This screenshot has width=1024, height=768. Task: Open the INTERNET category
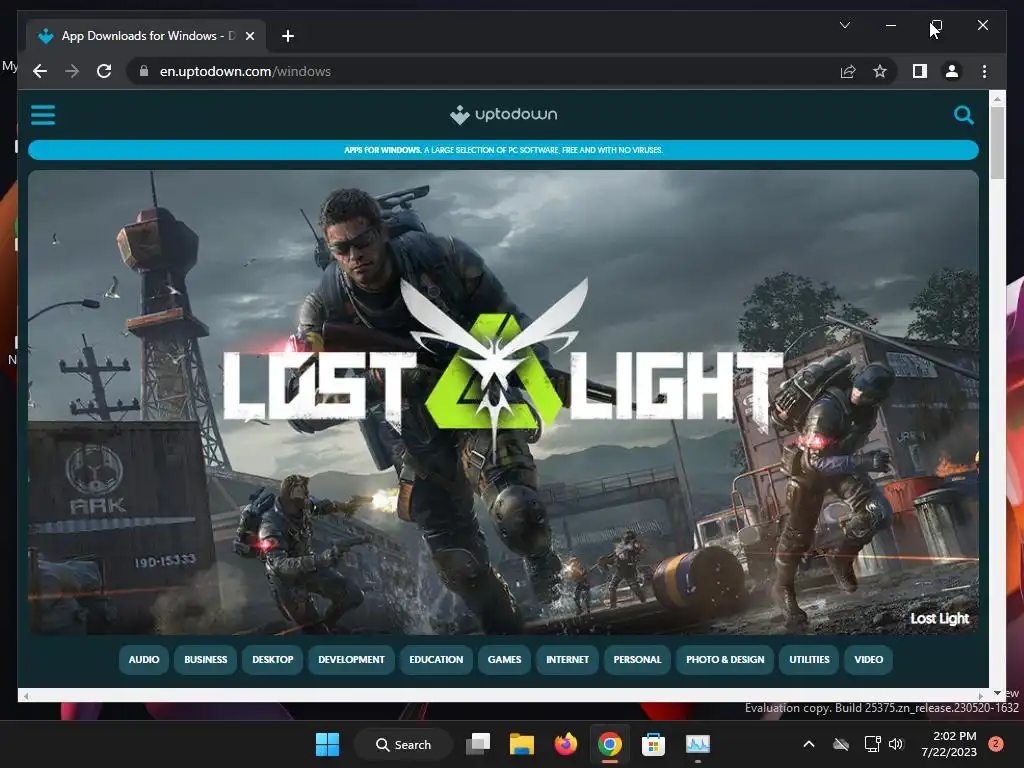pyautogui.click(x=568, y=660)
